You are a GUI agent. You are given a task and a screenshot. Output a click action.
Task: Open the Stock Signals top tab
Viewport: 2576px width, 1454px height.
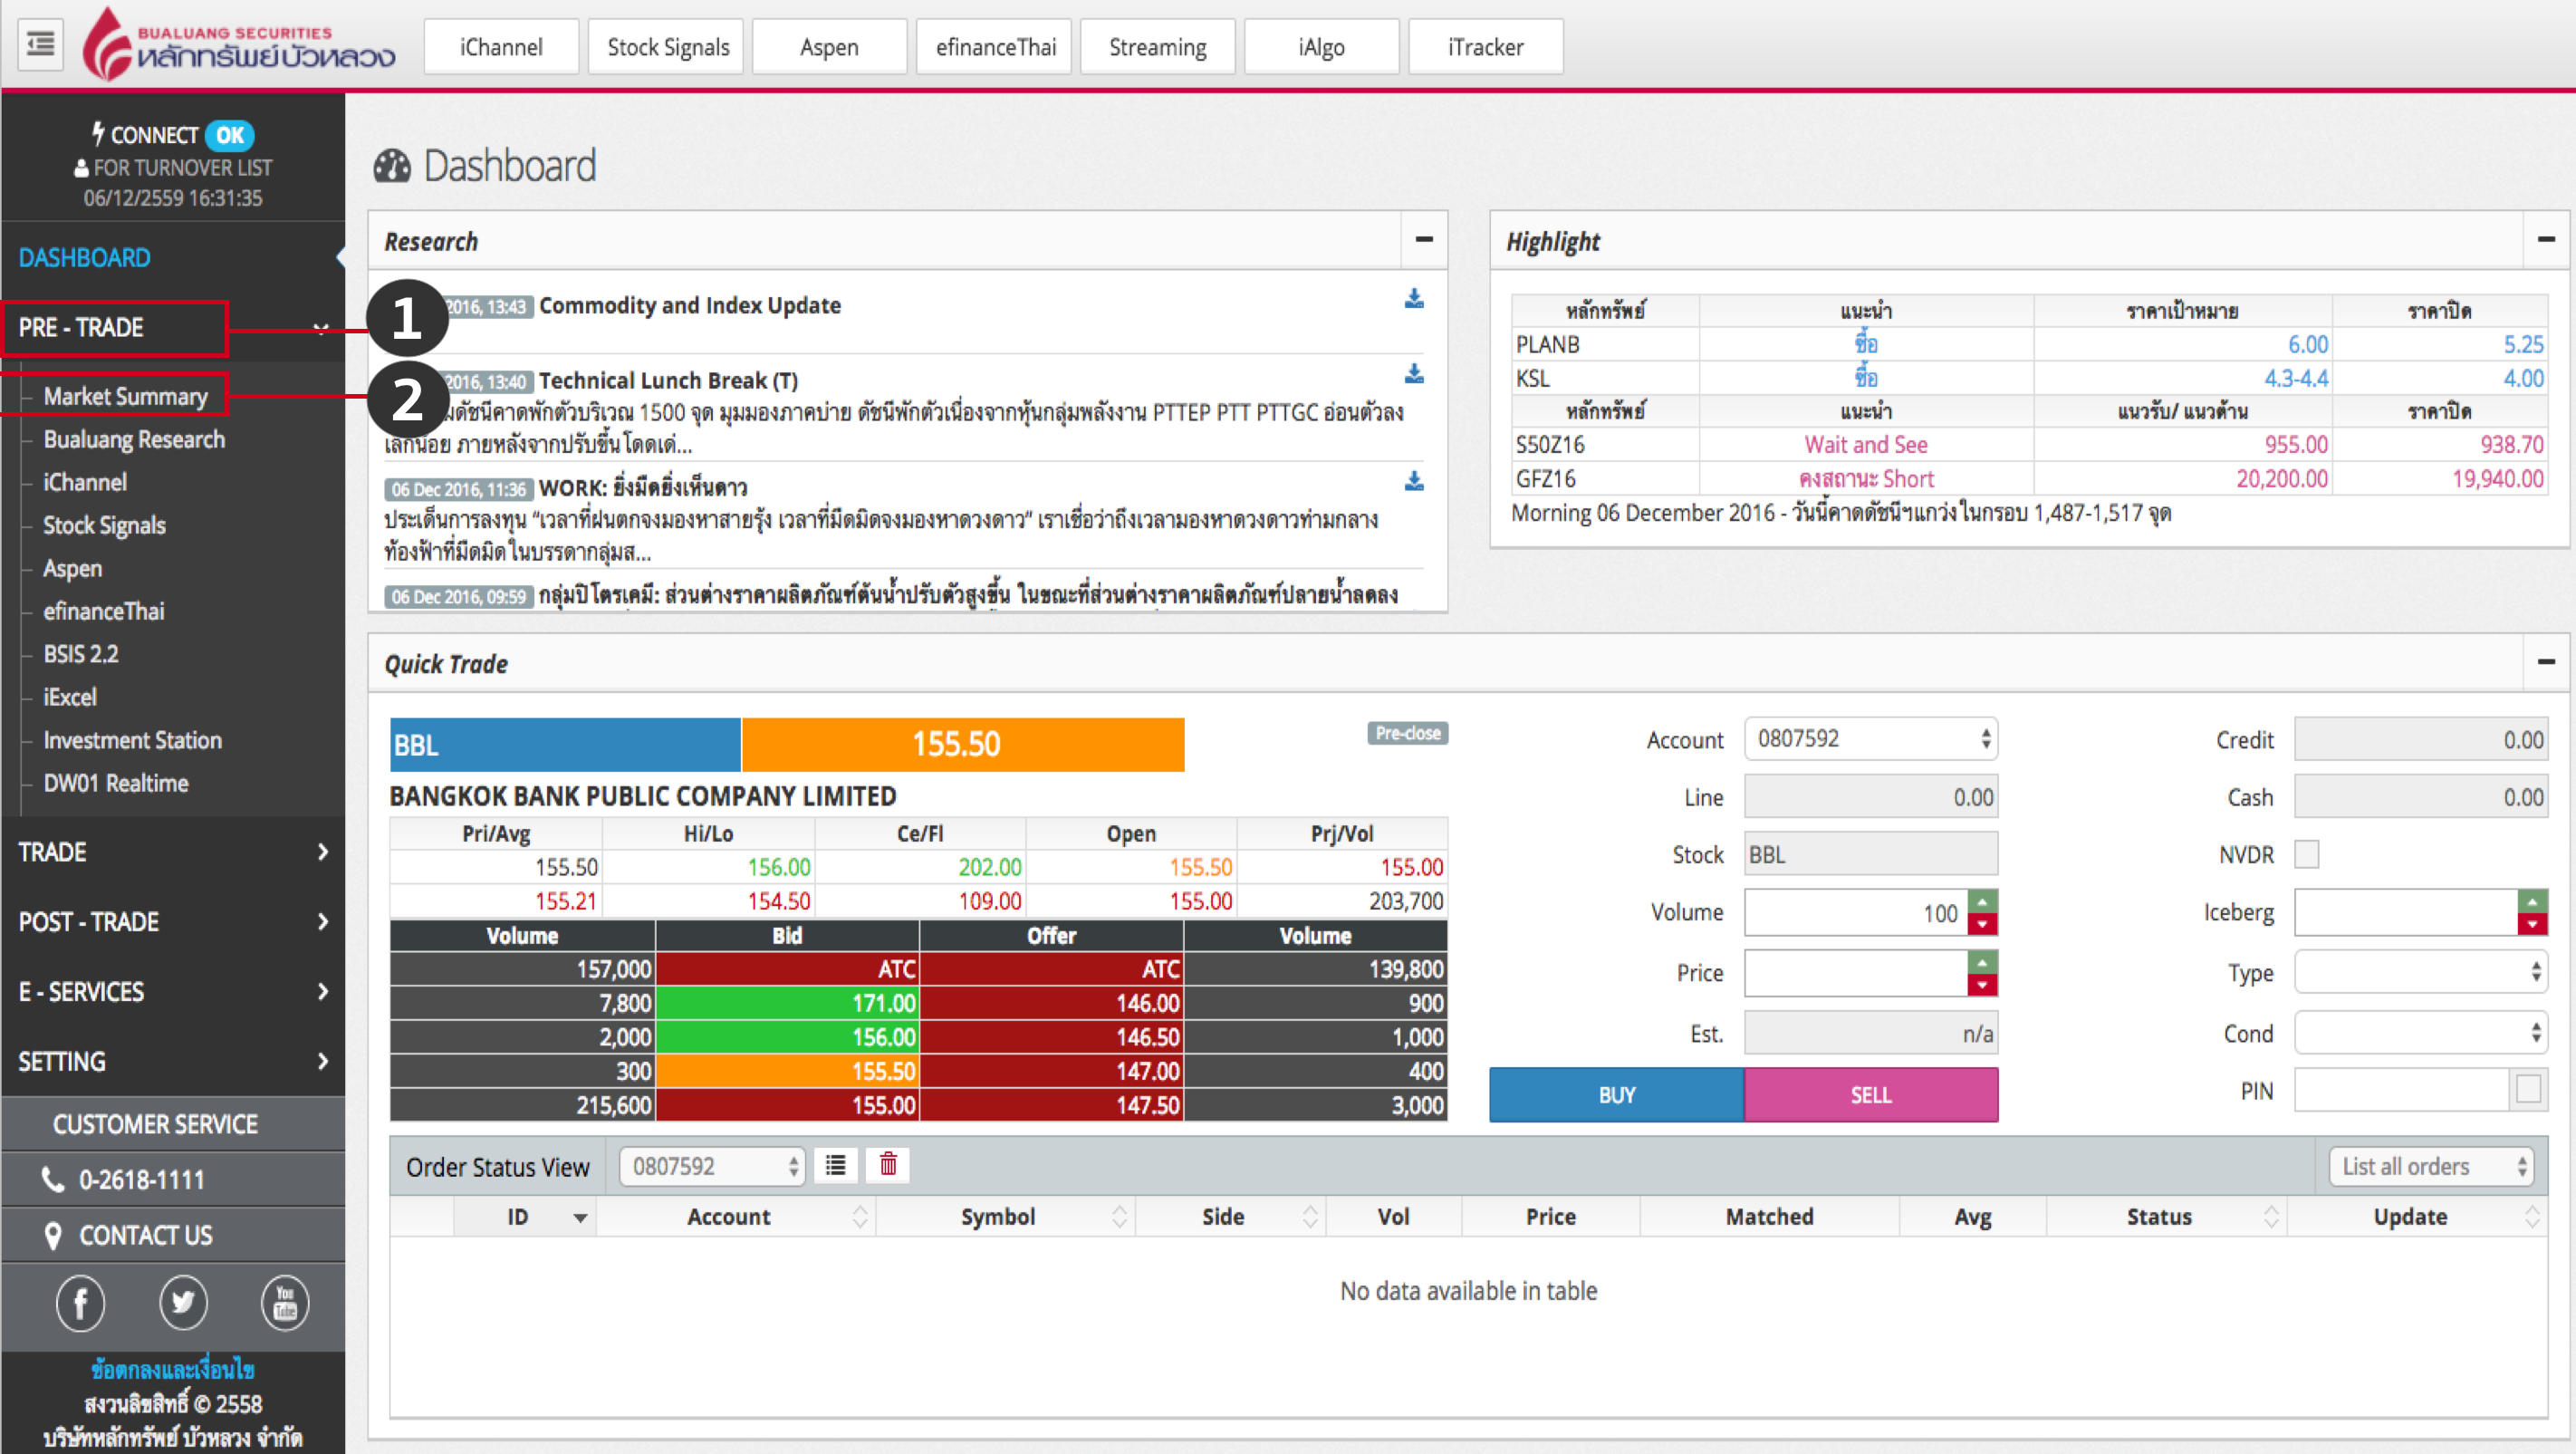(667, 47)
